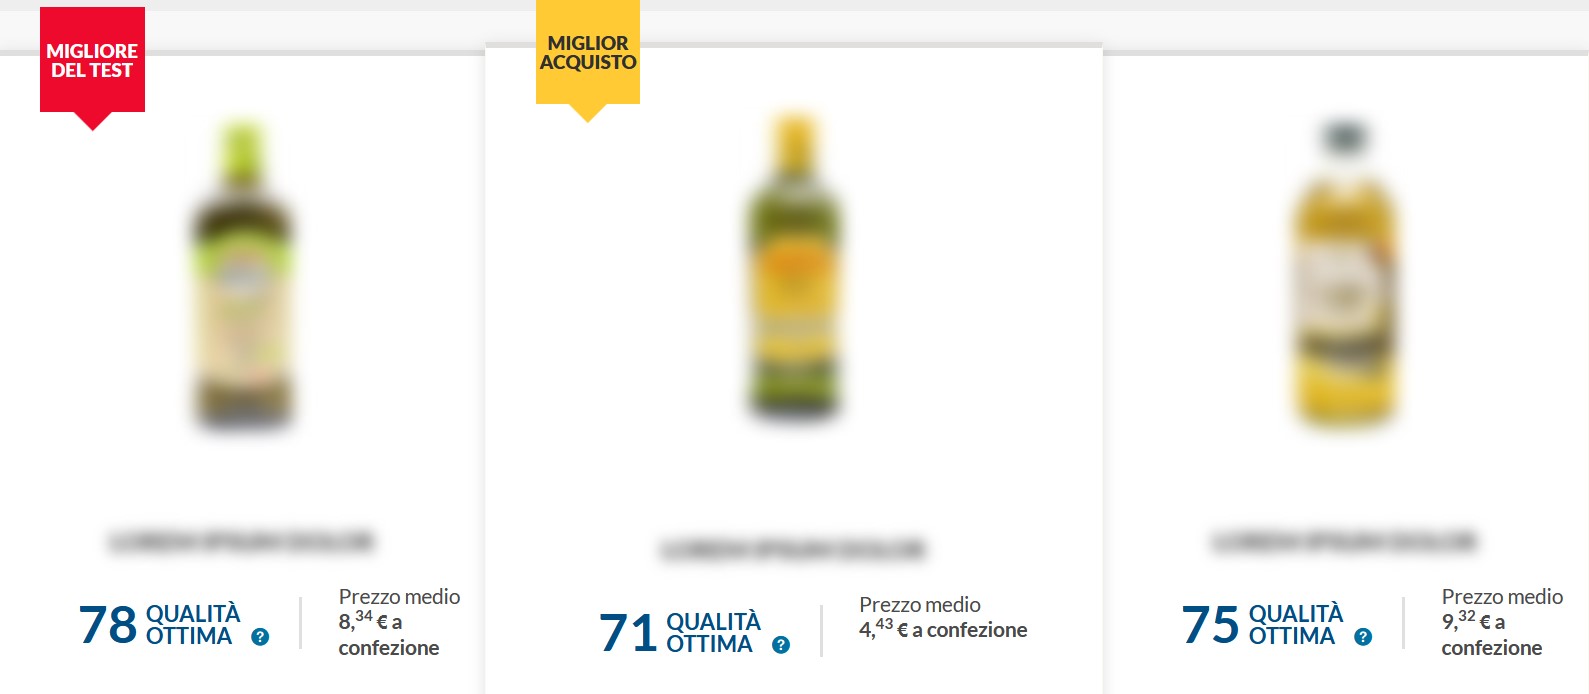Viewport: 1589px width, 694px height.
Task: Click the Qualità Ottima label next to 71
Action: pos(713,633)
